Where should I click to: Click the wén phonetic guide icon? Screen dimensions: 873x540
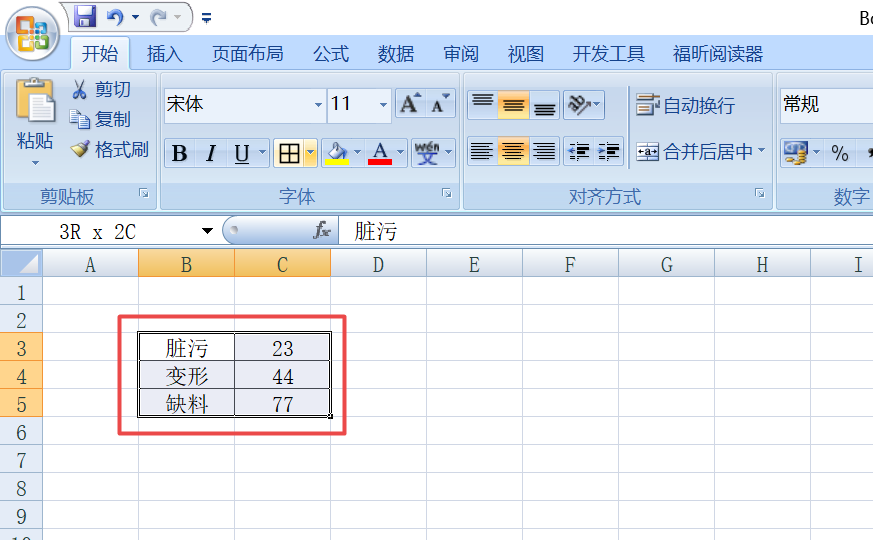coord(427,153)
